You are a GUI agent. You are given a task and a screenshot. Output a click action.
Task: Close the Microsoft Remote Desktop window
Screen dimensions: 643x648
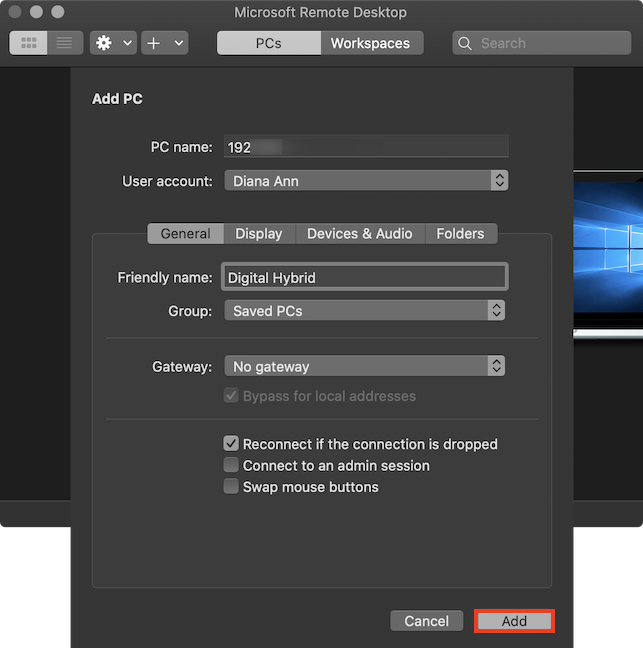(15, 12)
